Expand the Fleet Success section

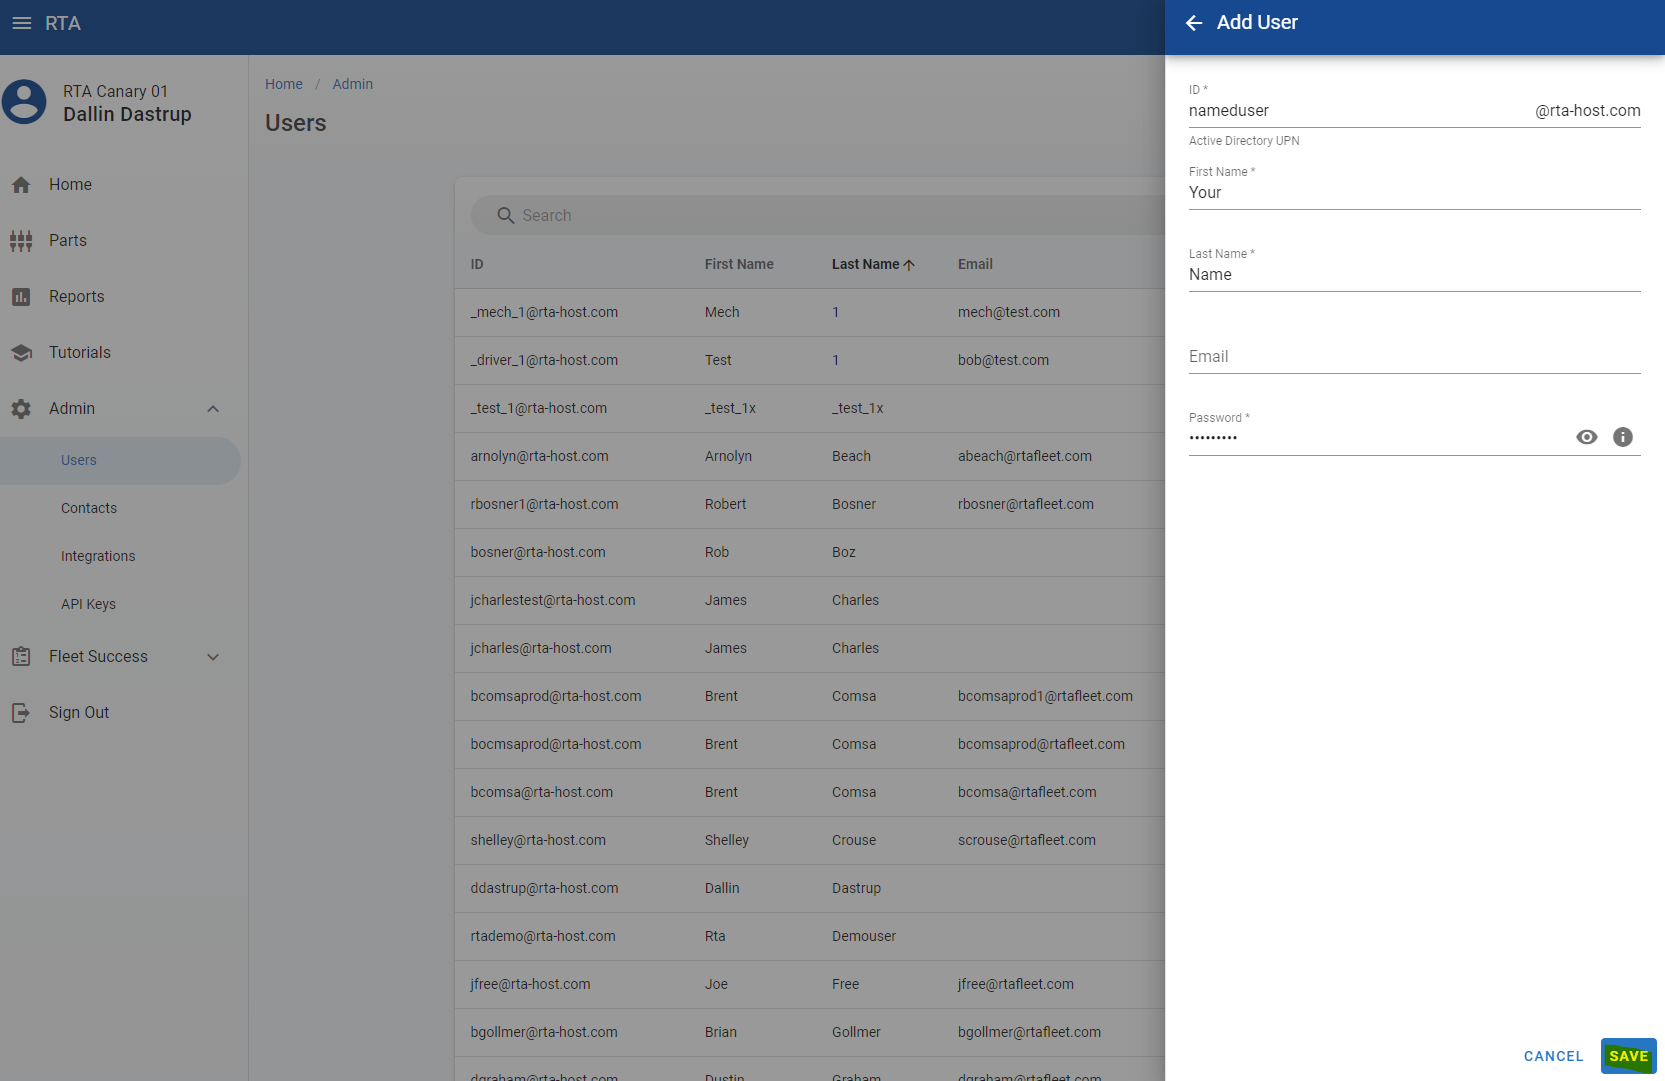coord(212,657)
